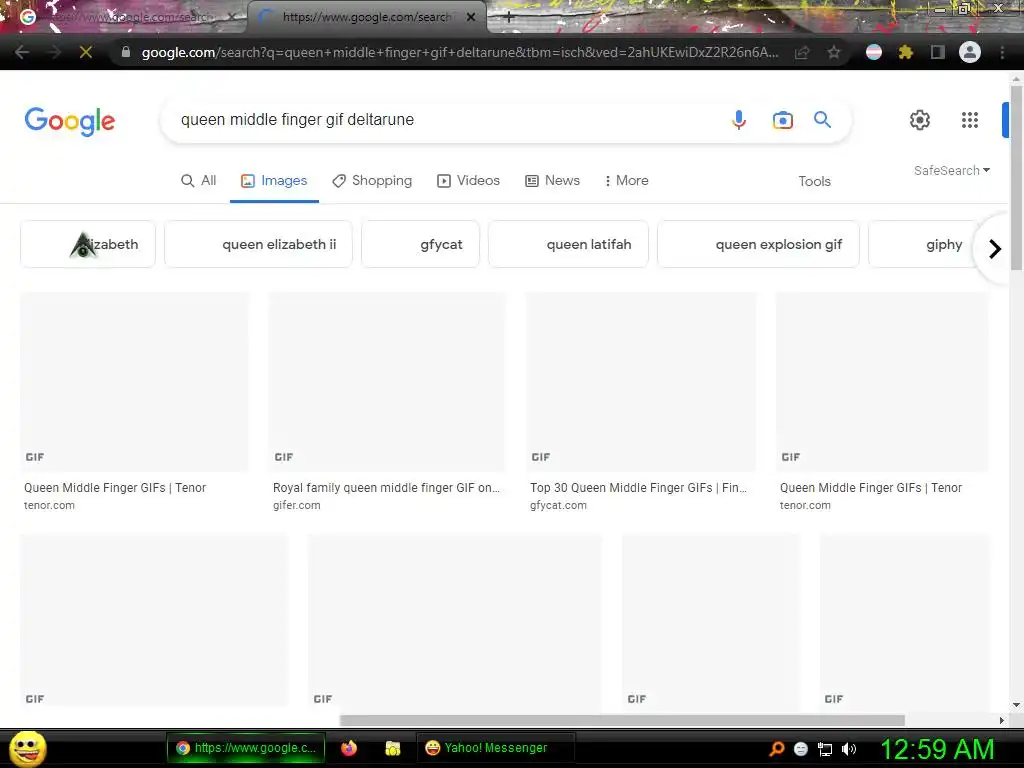Close the active google.com/search tab
Image resolution: width=1024 pixels, height=768 pixels.
[471, 17]
